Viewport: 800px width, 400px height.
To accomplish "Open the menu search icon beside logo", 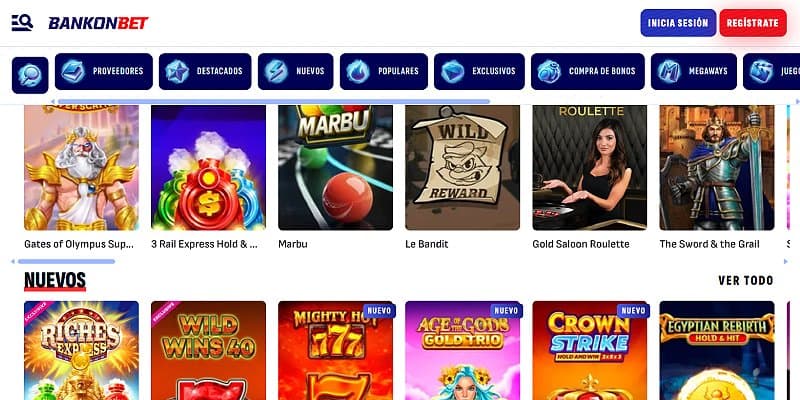I will 22,22.
